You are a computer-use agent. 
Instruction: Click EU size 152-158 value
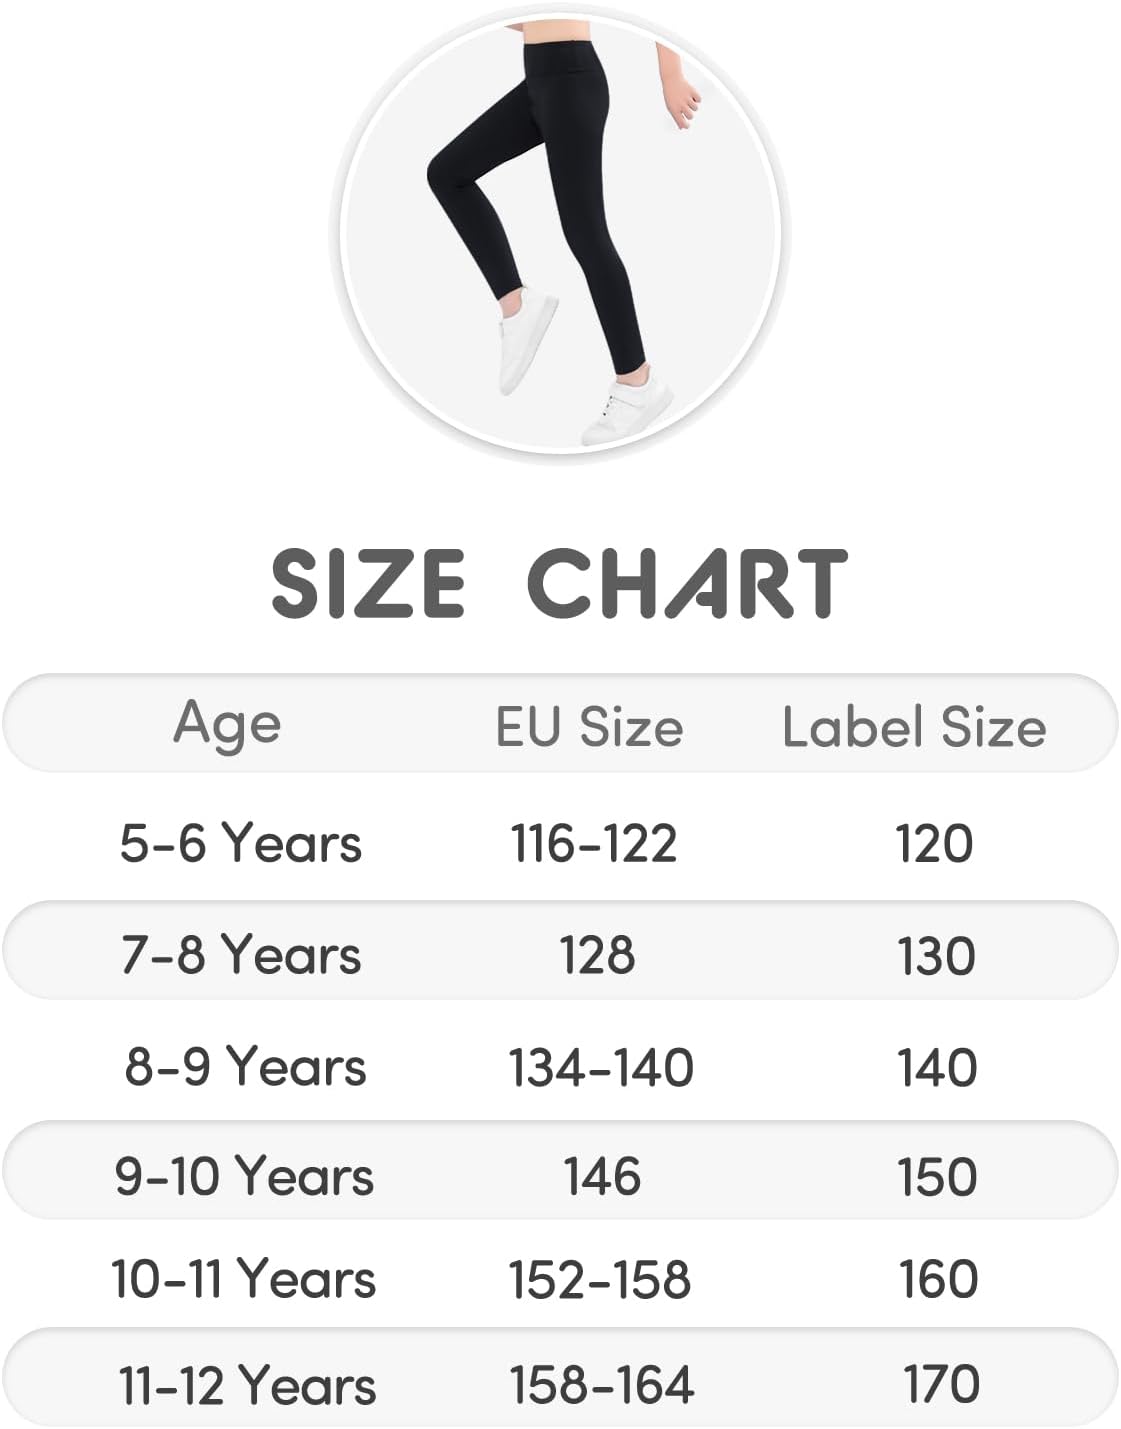coord(599,1279)
